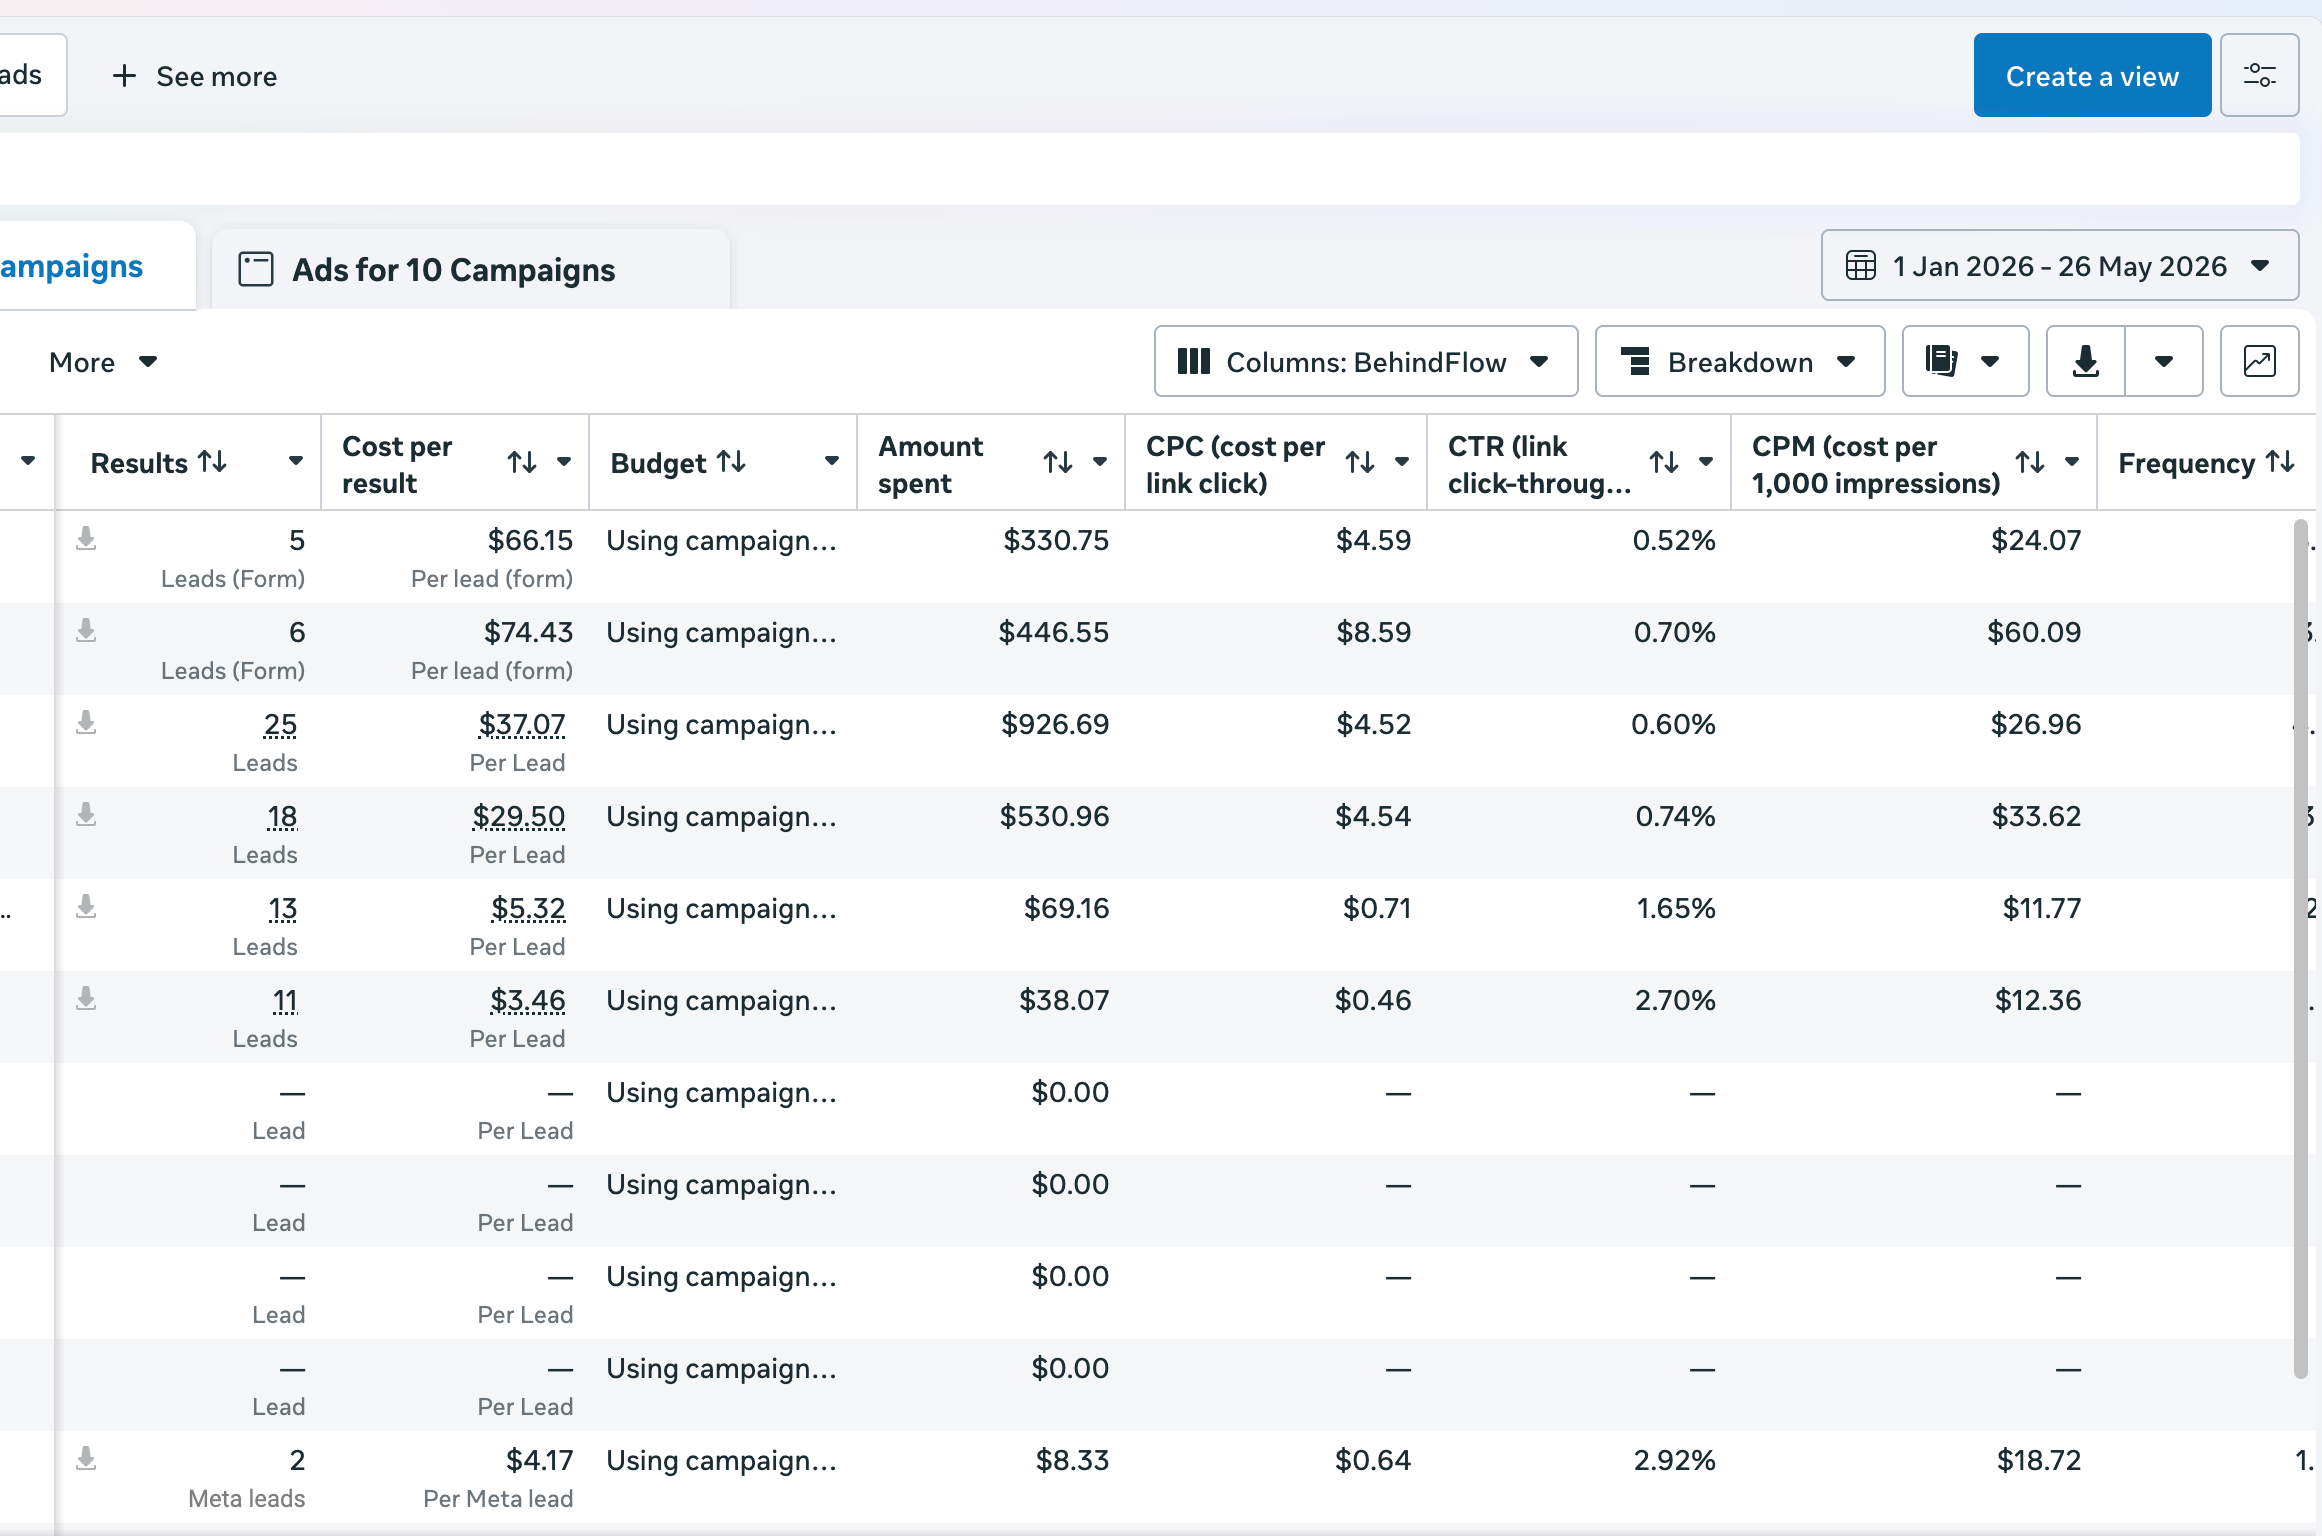The height and width of the screenshot is (1536, 2322).
Task: Sort by Amount spent column
Action: pos(1058,462)
